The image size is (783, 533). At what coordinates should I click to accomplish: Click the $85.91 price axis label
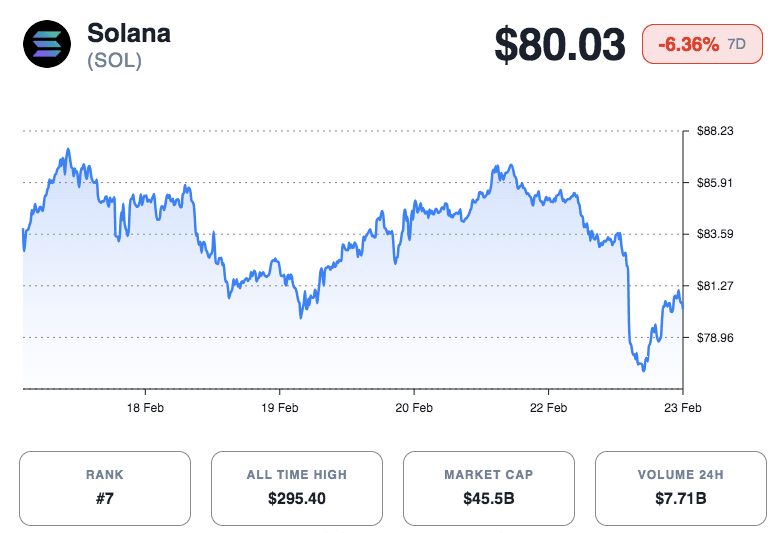pyautogui.click(x=715, y=182)
